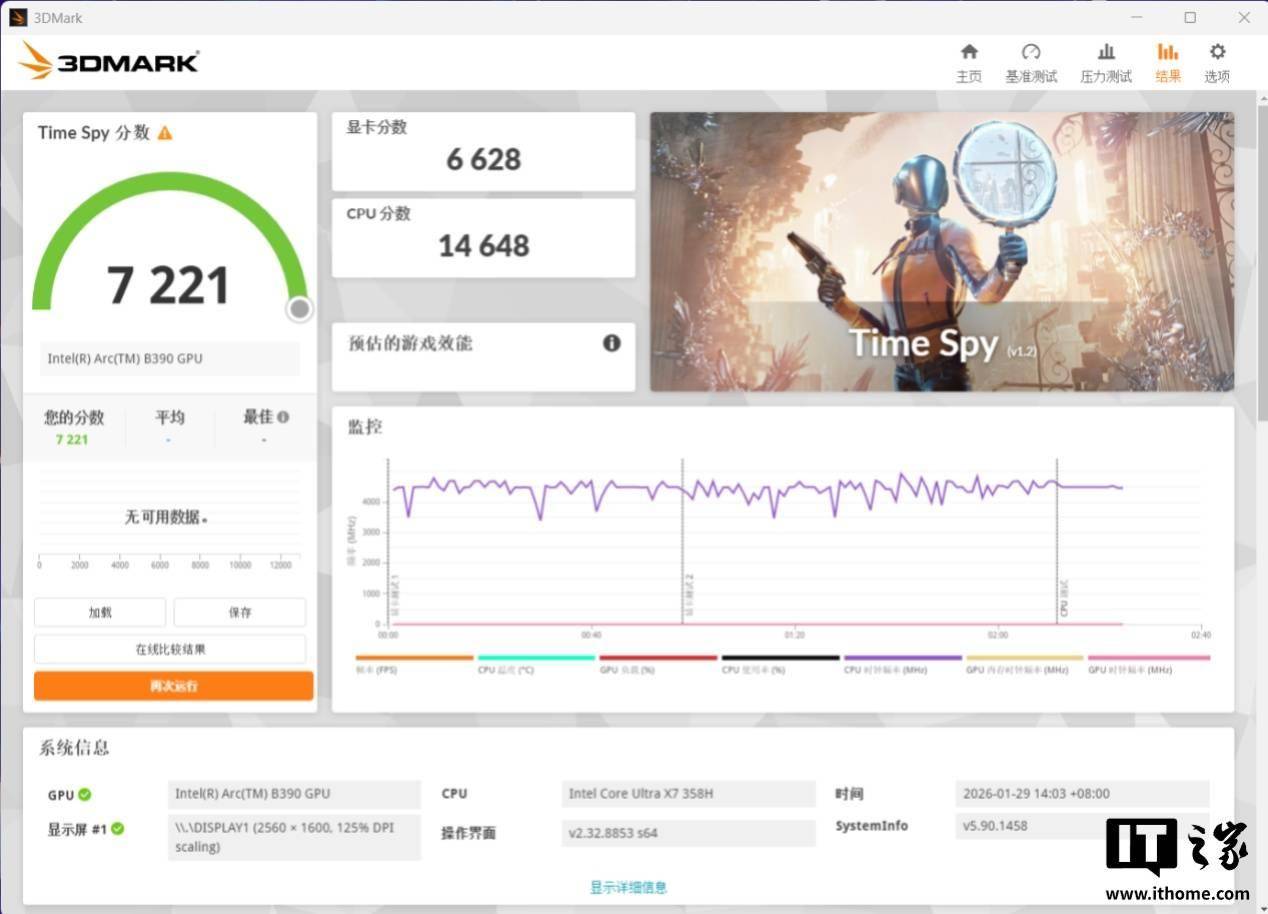1268x914 pixels.
Task: Click the info icon next to 最佳
Action: point(284,417)
